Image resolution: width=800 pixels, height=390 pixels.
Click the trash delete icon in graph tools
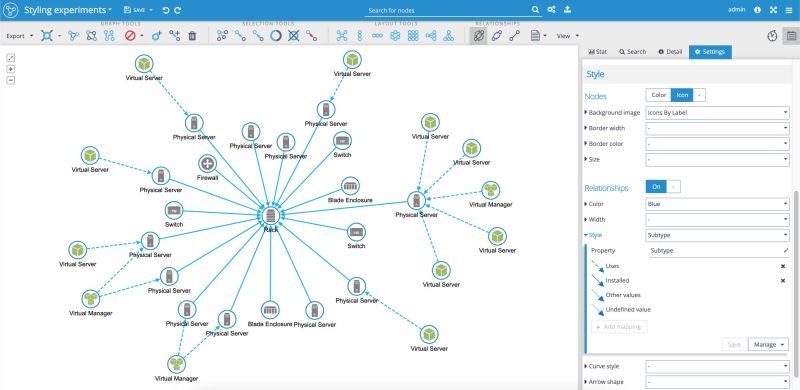click(192, 36)
